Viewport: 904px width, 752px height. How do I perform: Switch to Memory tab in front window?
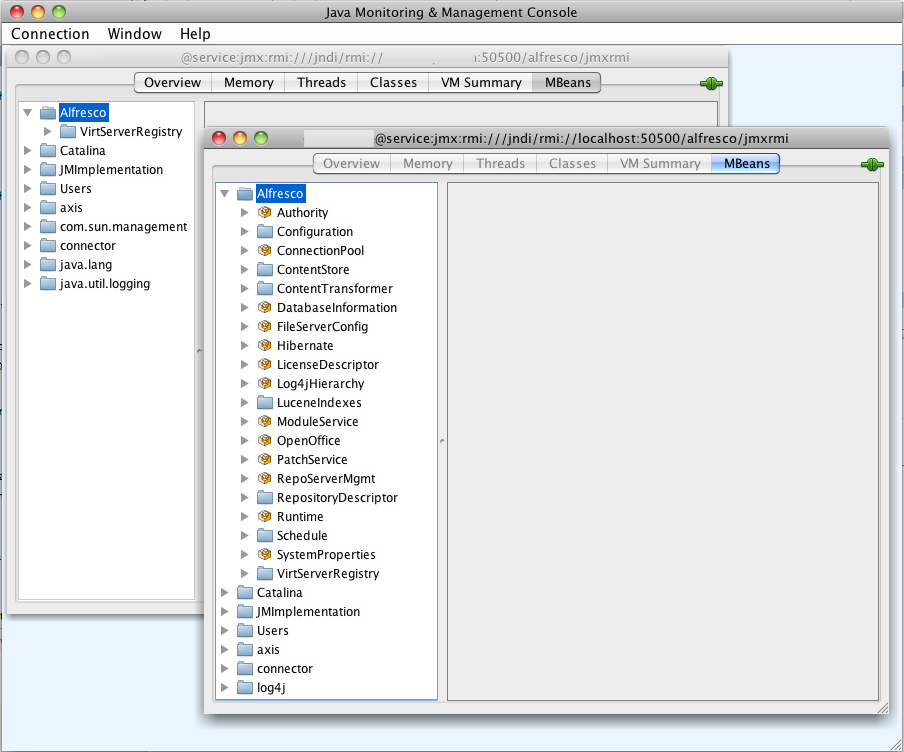pyautogui.click(x=427, y=164)
